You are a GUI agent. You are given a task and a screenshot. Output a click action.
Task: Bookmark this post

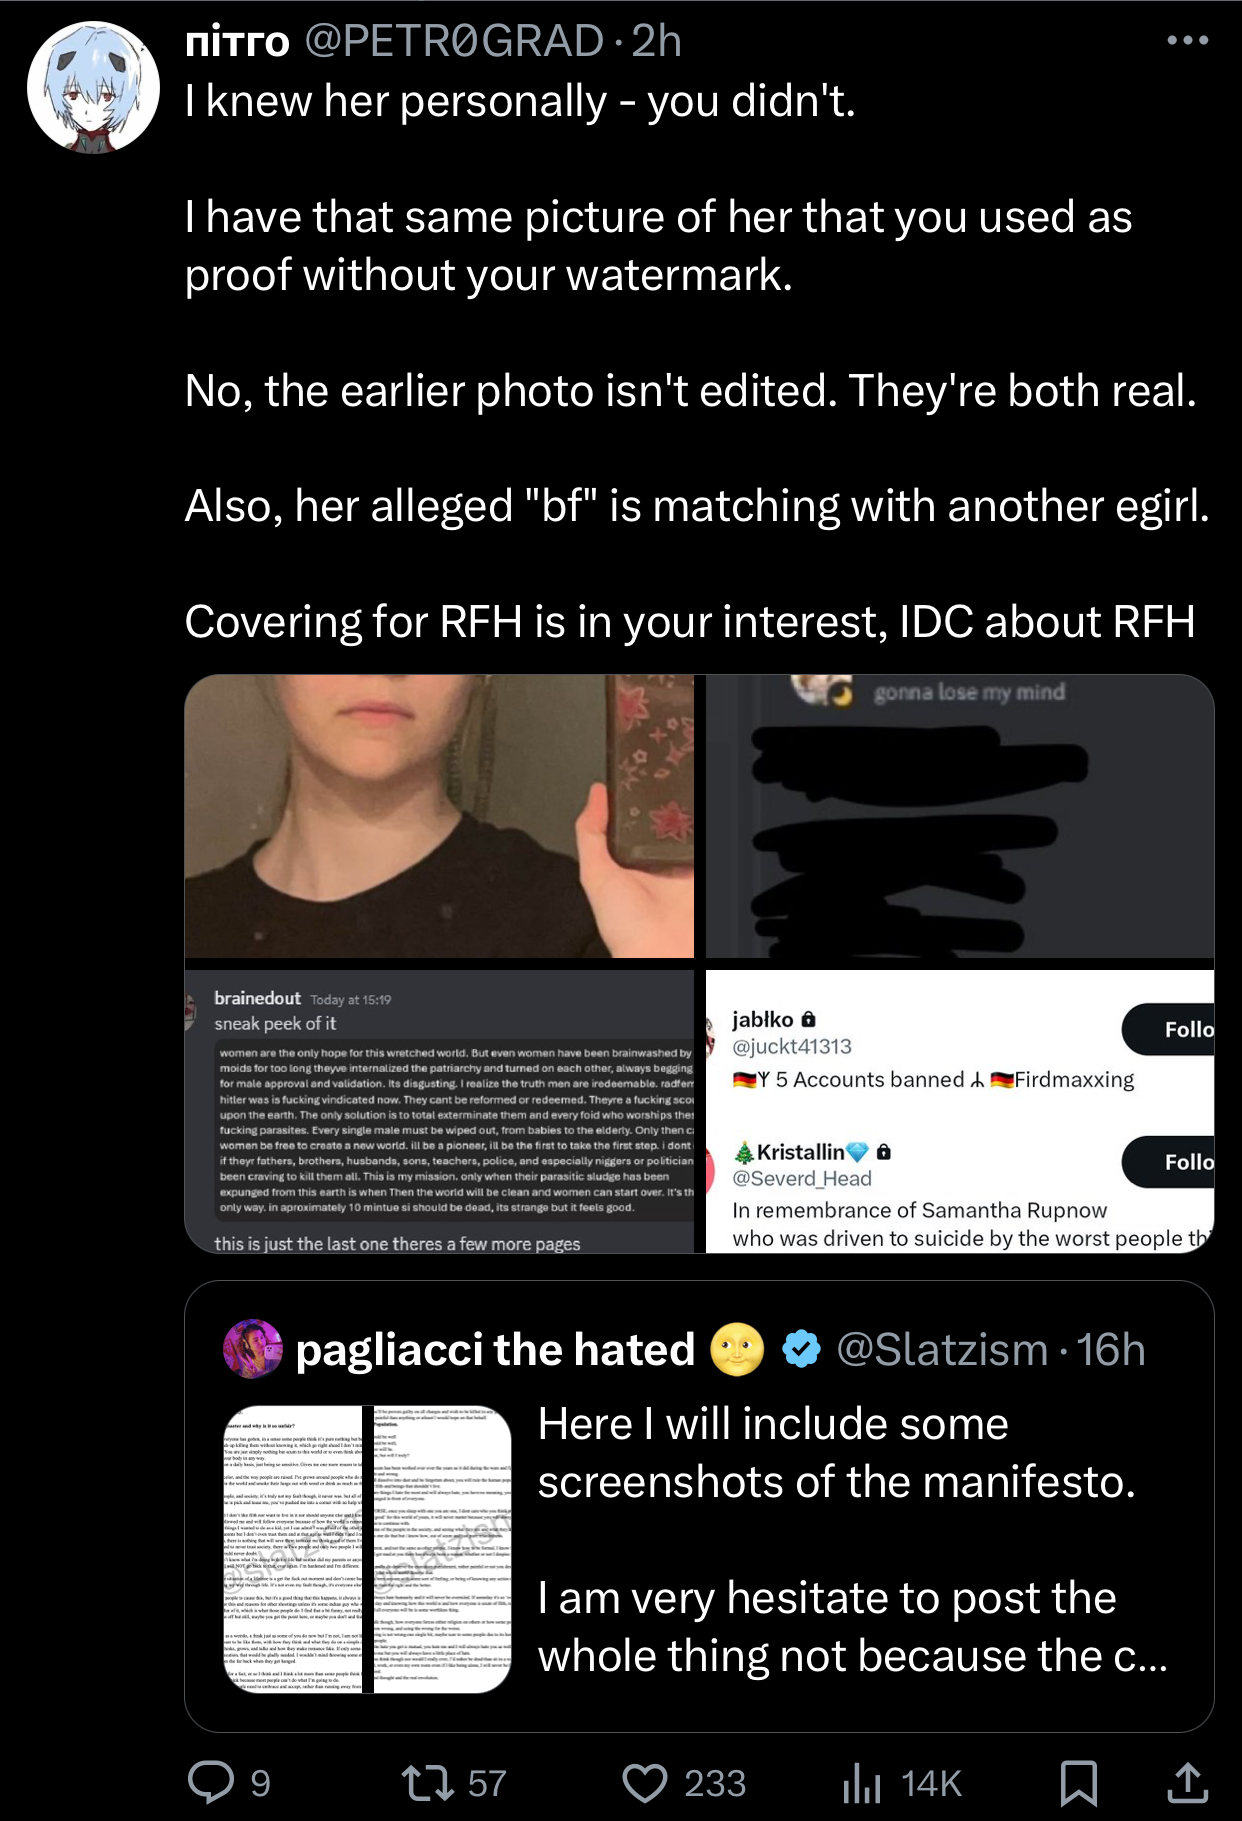1078,1783
